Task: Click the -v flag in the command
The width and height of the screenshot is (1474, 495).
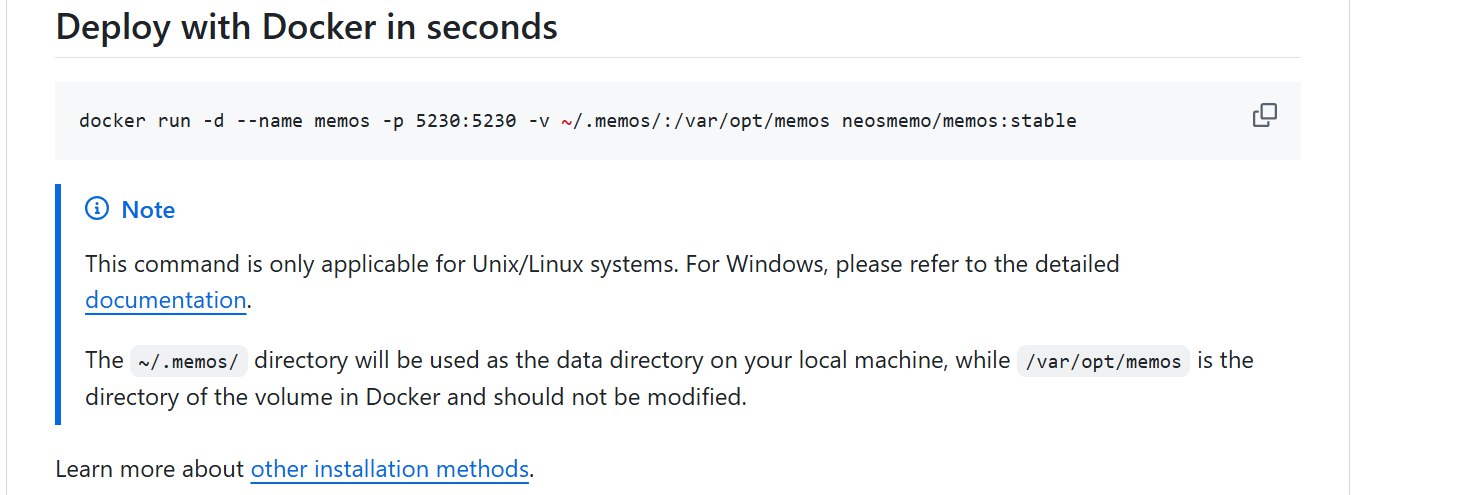Action: [x=538, y=121]
